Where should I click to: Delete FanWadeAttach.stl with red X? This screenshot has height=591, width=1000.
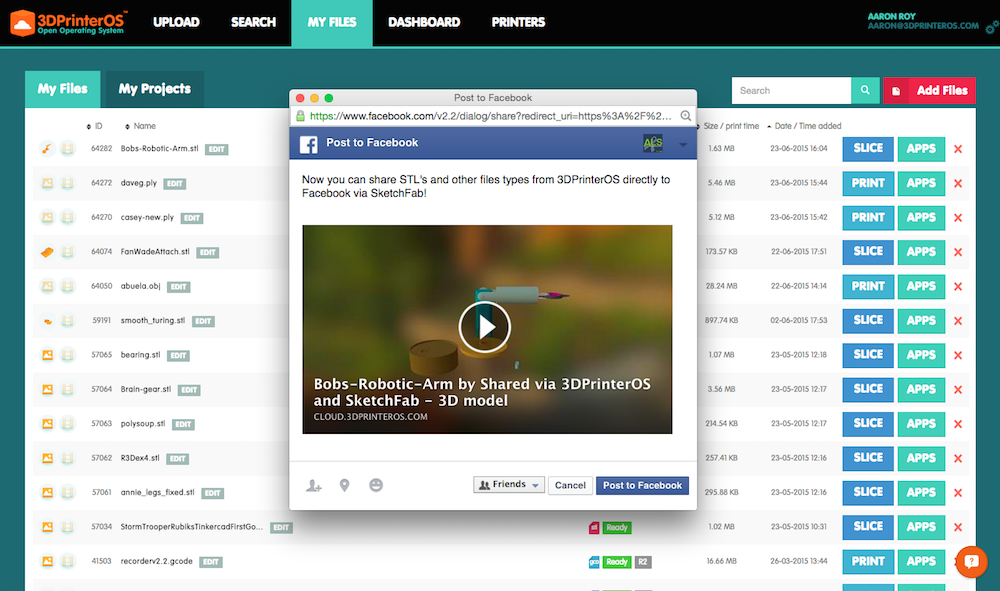(x=958, y=252)
